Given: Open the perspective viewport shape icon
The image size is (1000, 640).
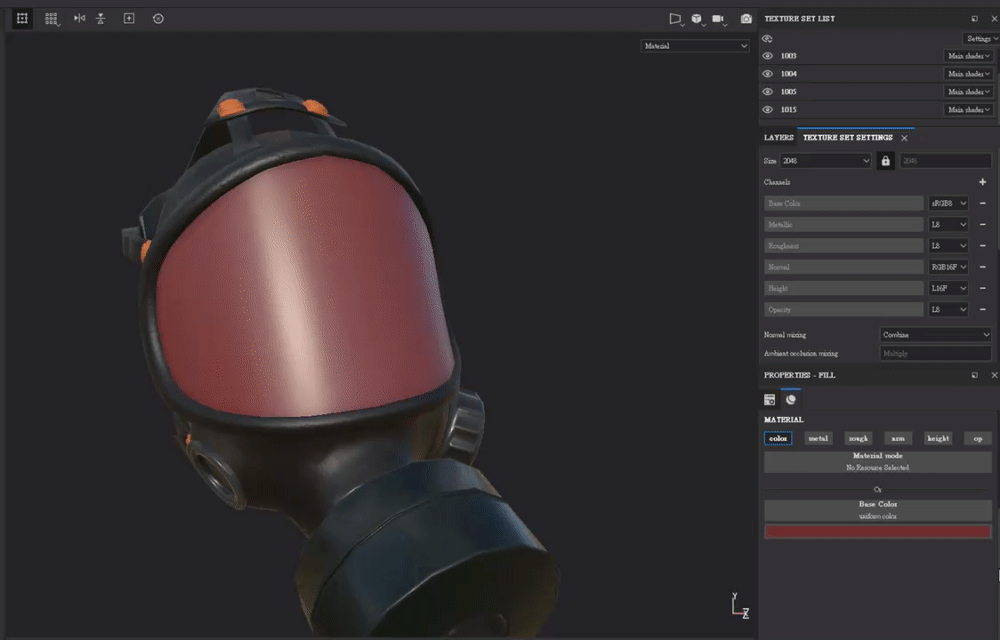Looking at the screenshot, I should pos(675,19).
